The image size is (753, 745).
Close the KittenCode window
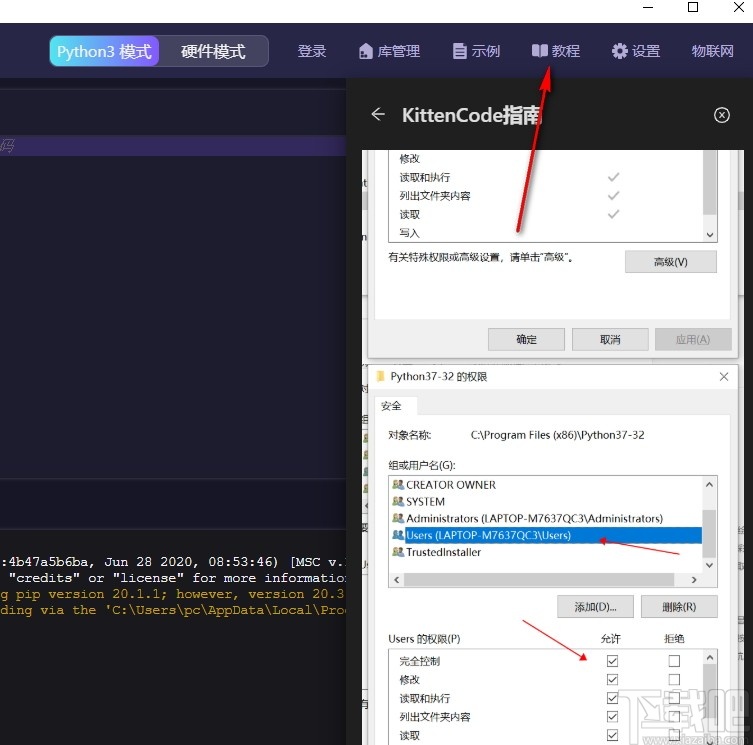739,7
